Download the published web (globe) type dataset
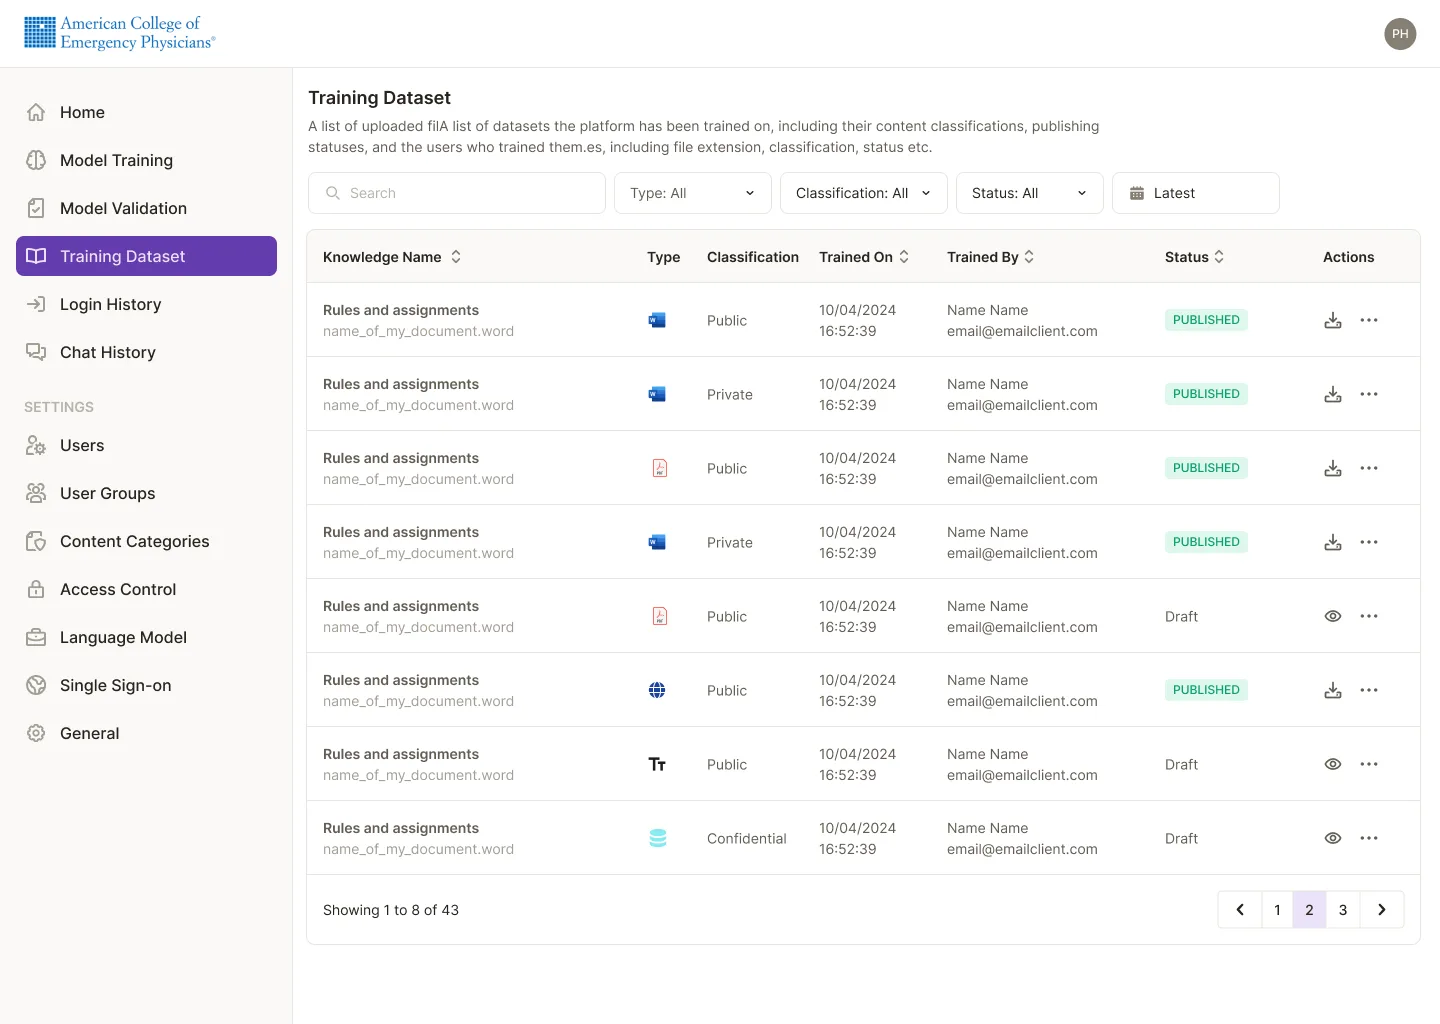The width and height of the screenshot is (1440, 1024). coord(1333,690)
